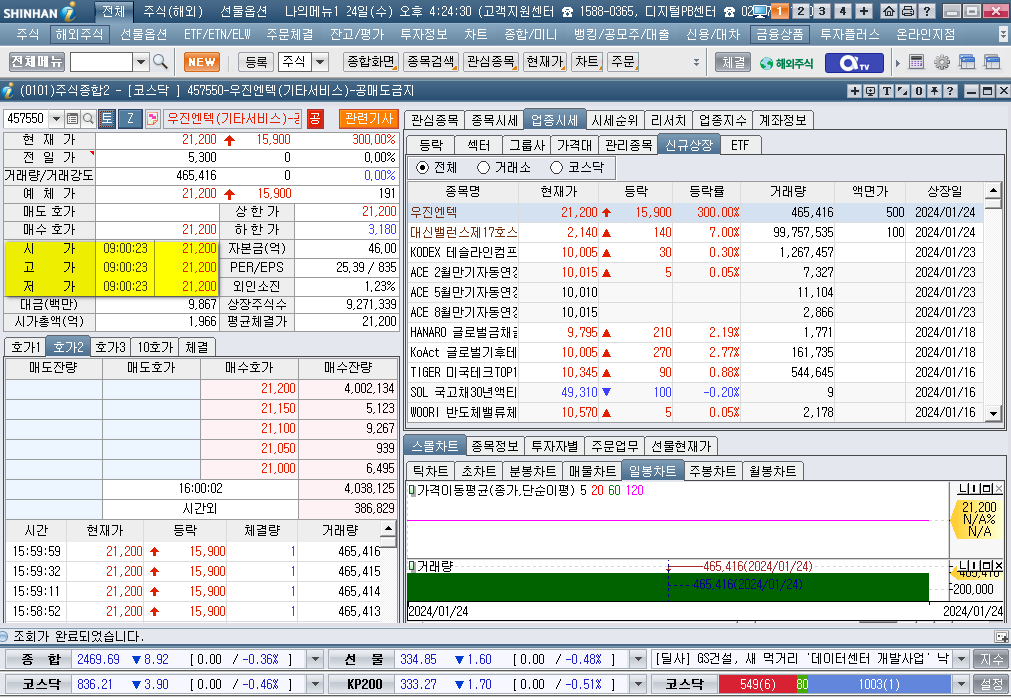Activate virtual screen 1
Image resolution: width=1011 pixels, height=698 pixels.
(780, 11)
